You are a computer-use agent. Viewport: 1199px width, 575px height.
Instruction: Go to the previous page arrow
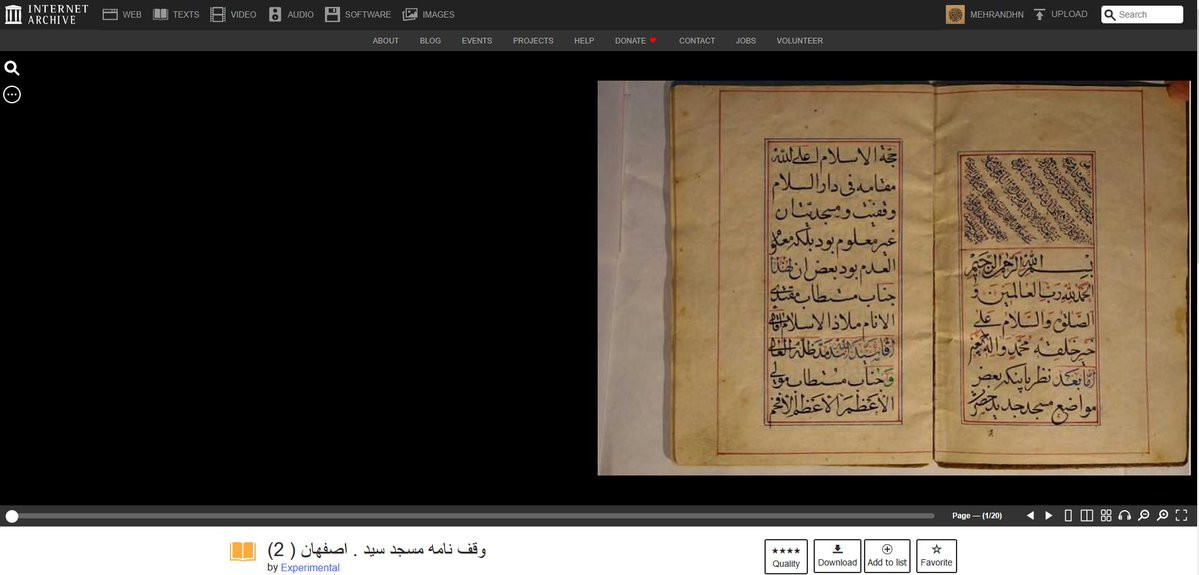[1030, 516]
